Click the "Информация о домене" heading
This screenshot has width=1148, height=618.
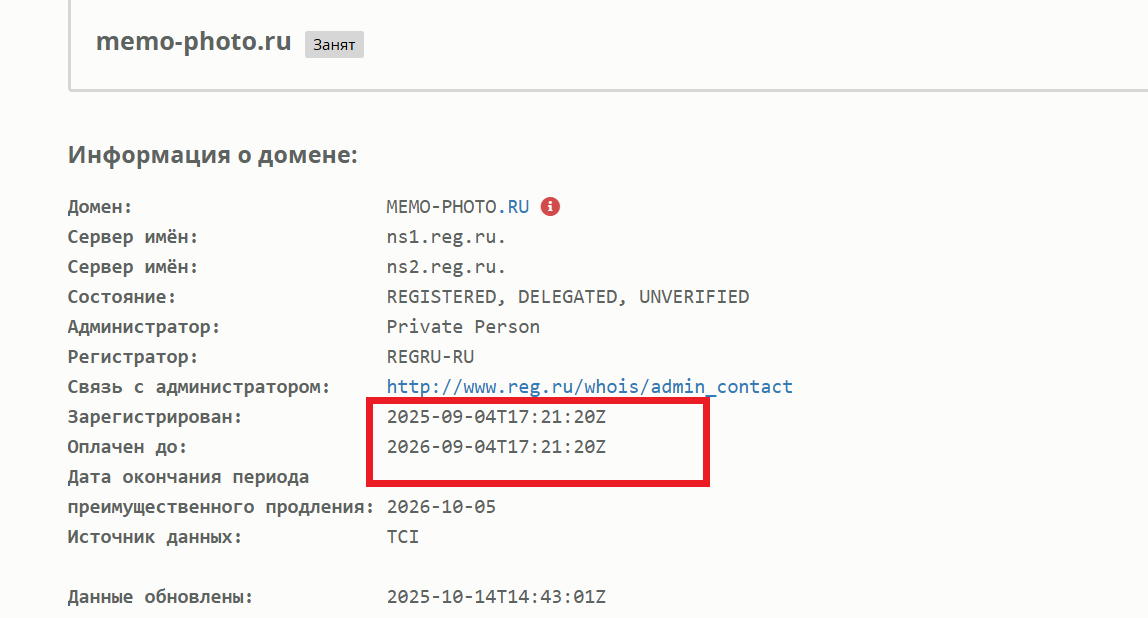pos(212,155)
